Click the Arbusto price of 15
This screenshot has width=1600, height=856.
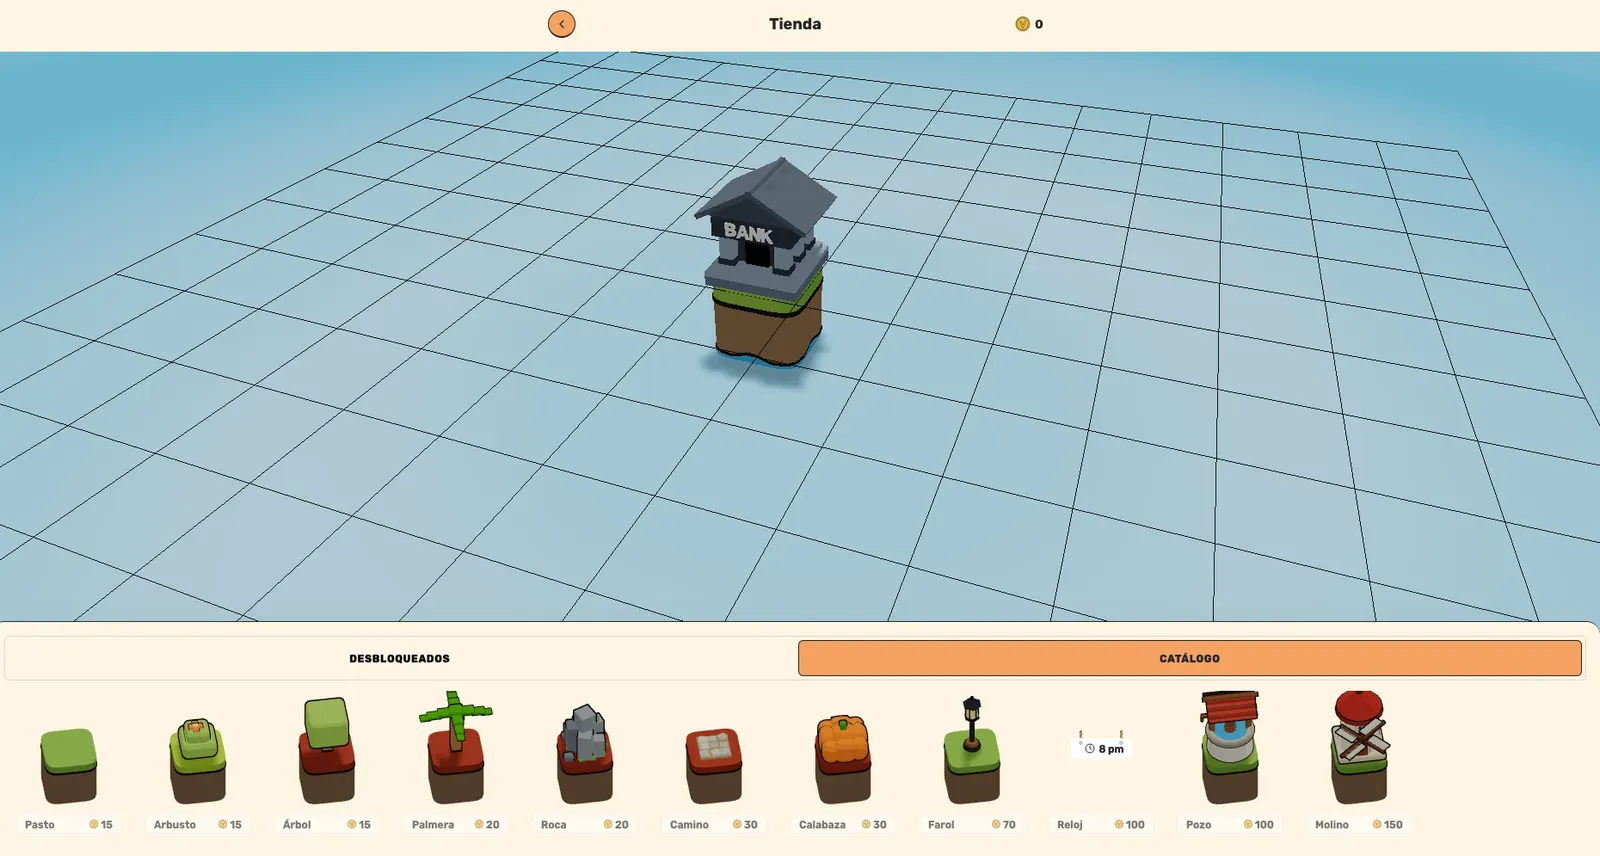click(x=230, y=825)
